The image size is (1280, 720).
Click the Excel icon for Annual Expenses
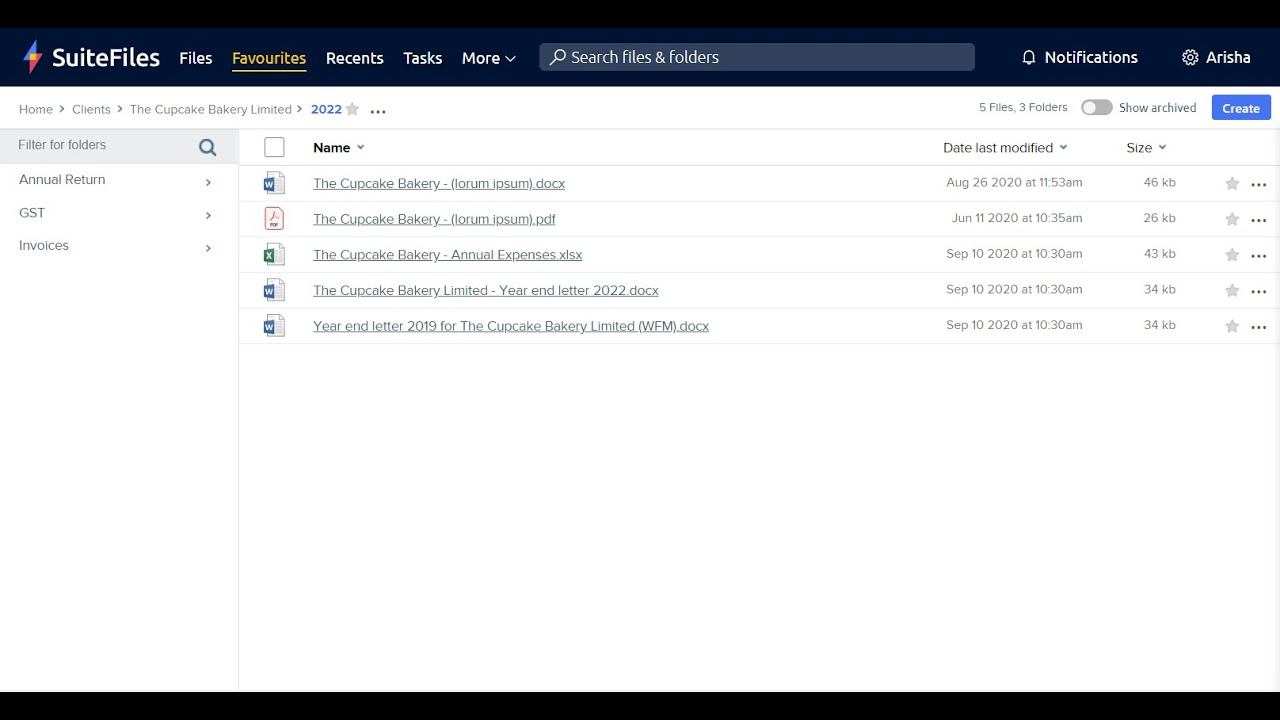273,254
